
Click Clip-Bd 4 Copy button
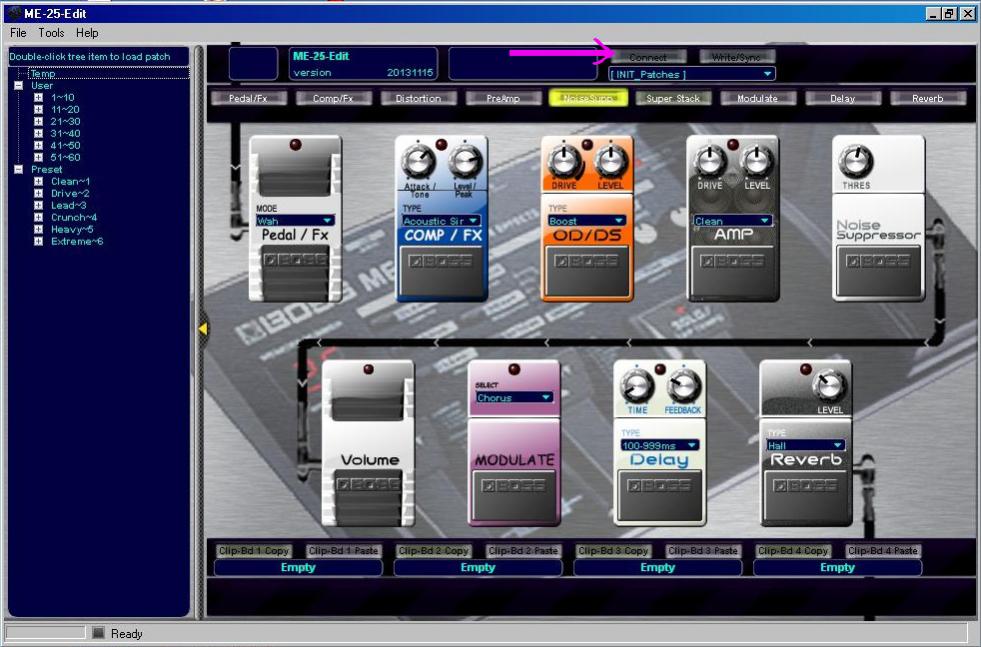coord(793,551)
